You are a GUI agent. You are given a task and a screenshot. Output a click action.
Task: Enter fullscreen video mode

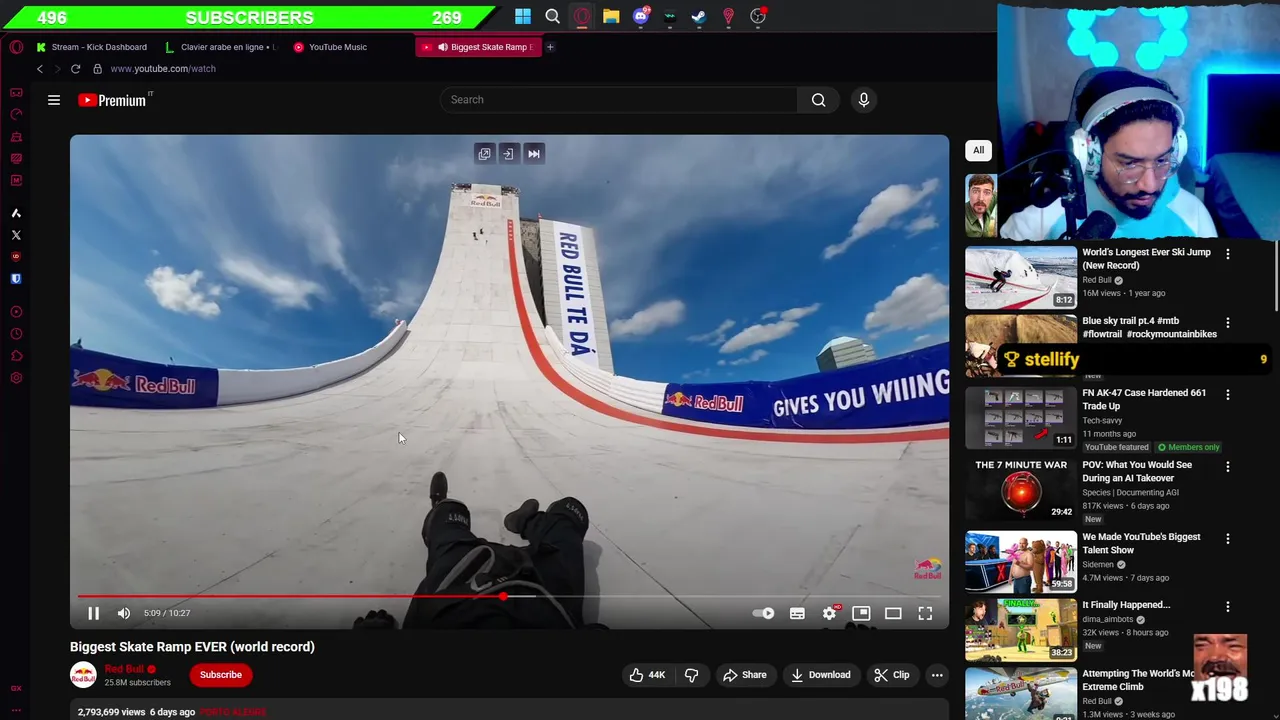(925, 613)
